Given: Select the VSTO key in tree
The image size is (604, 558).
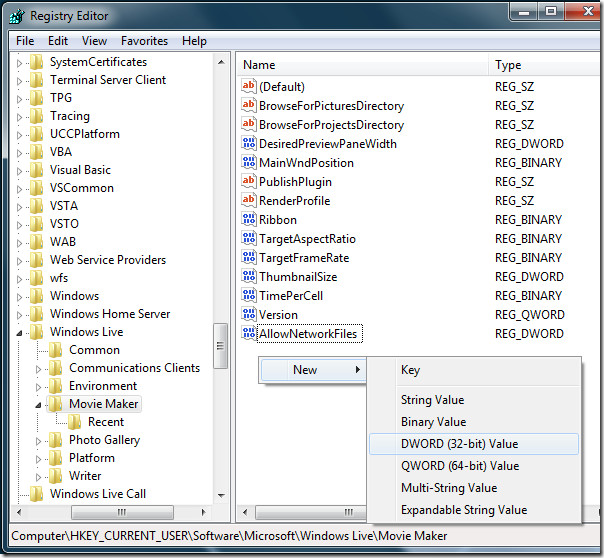Looking at the screenshot, I should [64, 224].
